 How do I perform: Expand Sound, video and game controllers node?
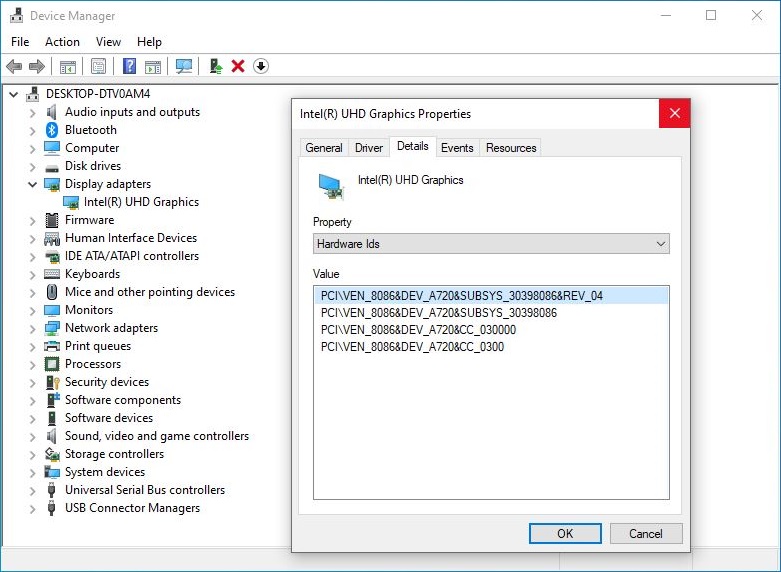[x=33, y=436]
